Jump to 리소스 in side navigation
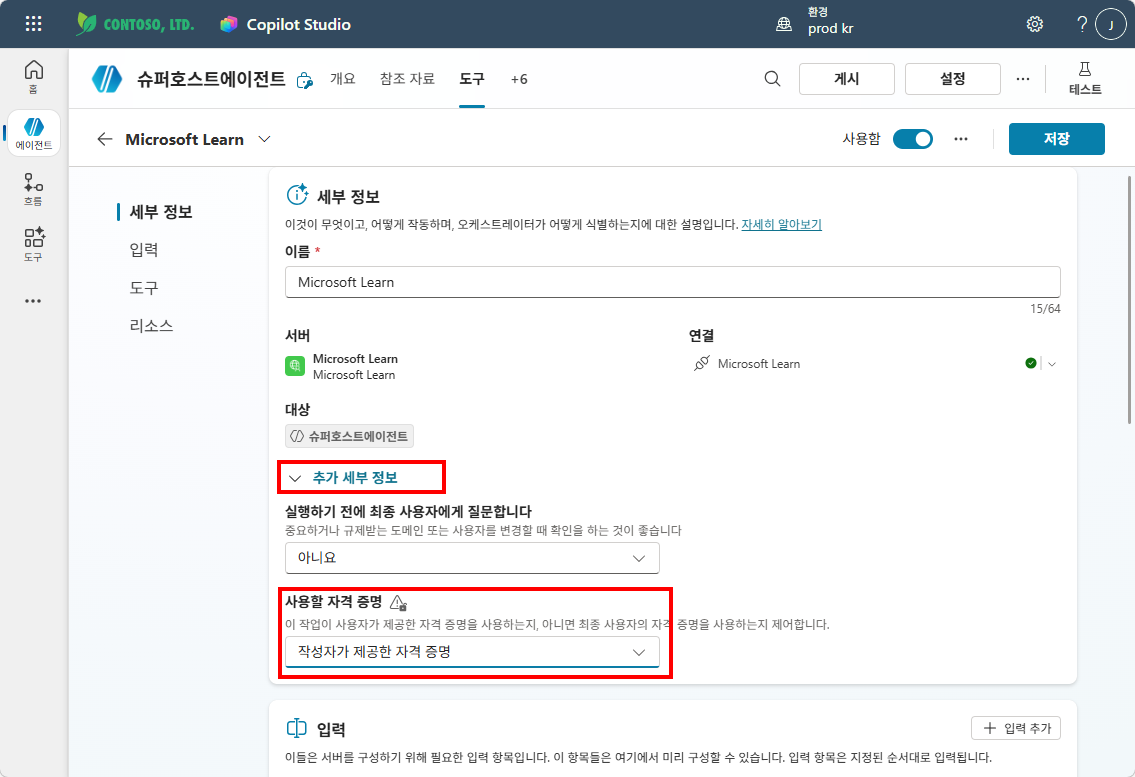Screen dimensions: 1135x777 coord(151,326)
